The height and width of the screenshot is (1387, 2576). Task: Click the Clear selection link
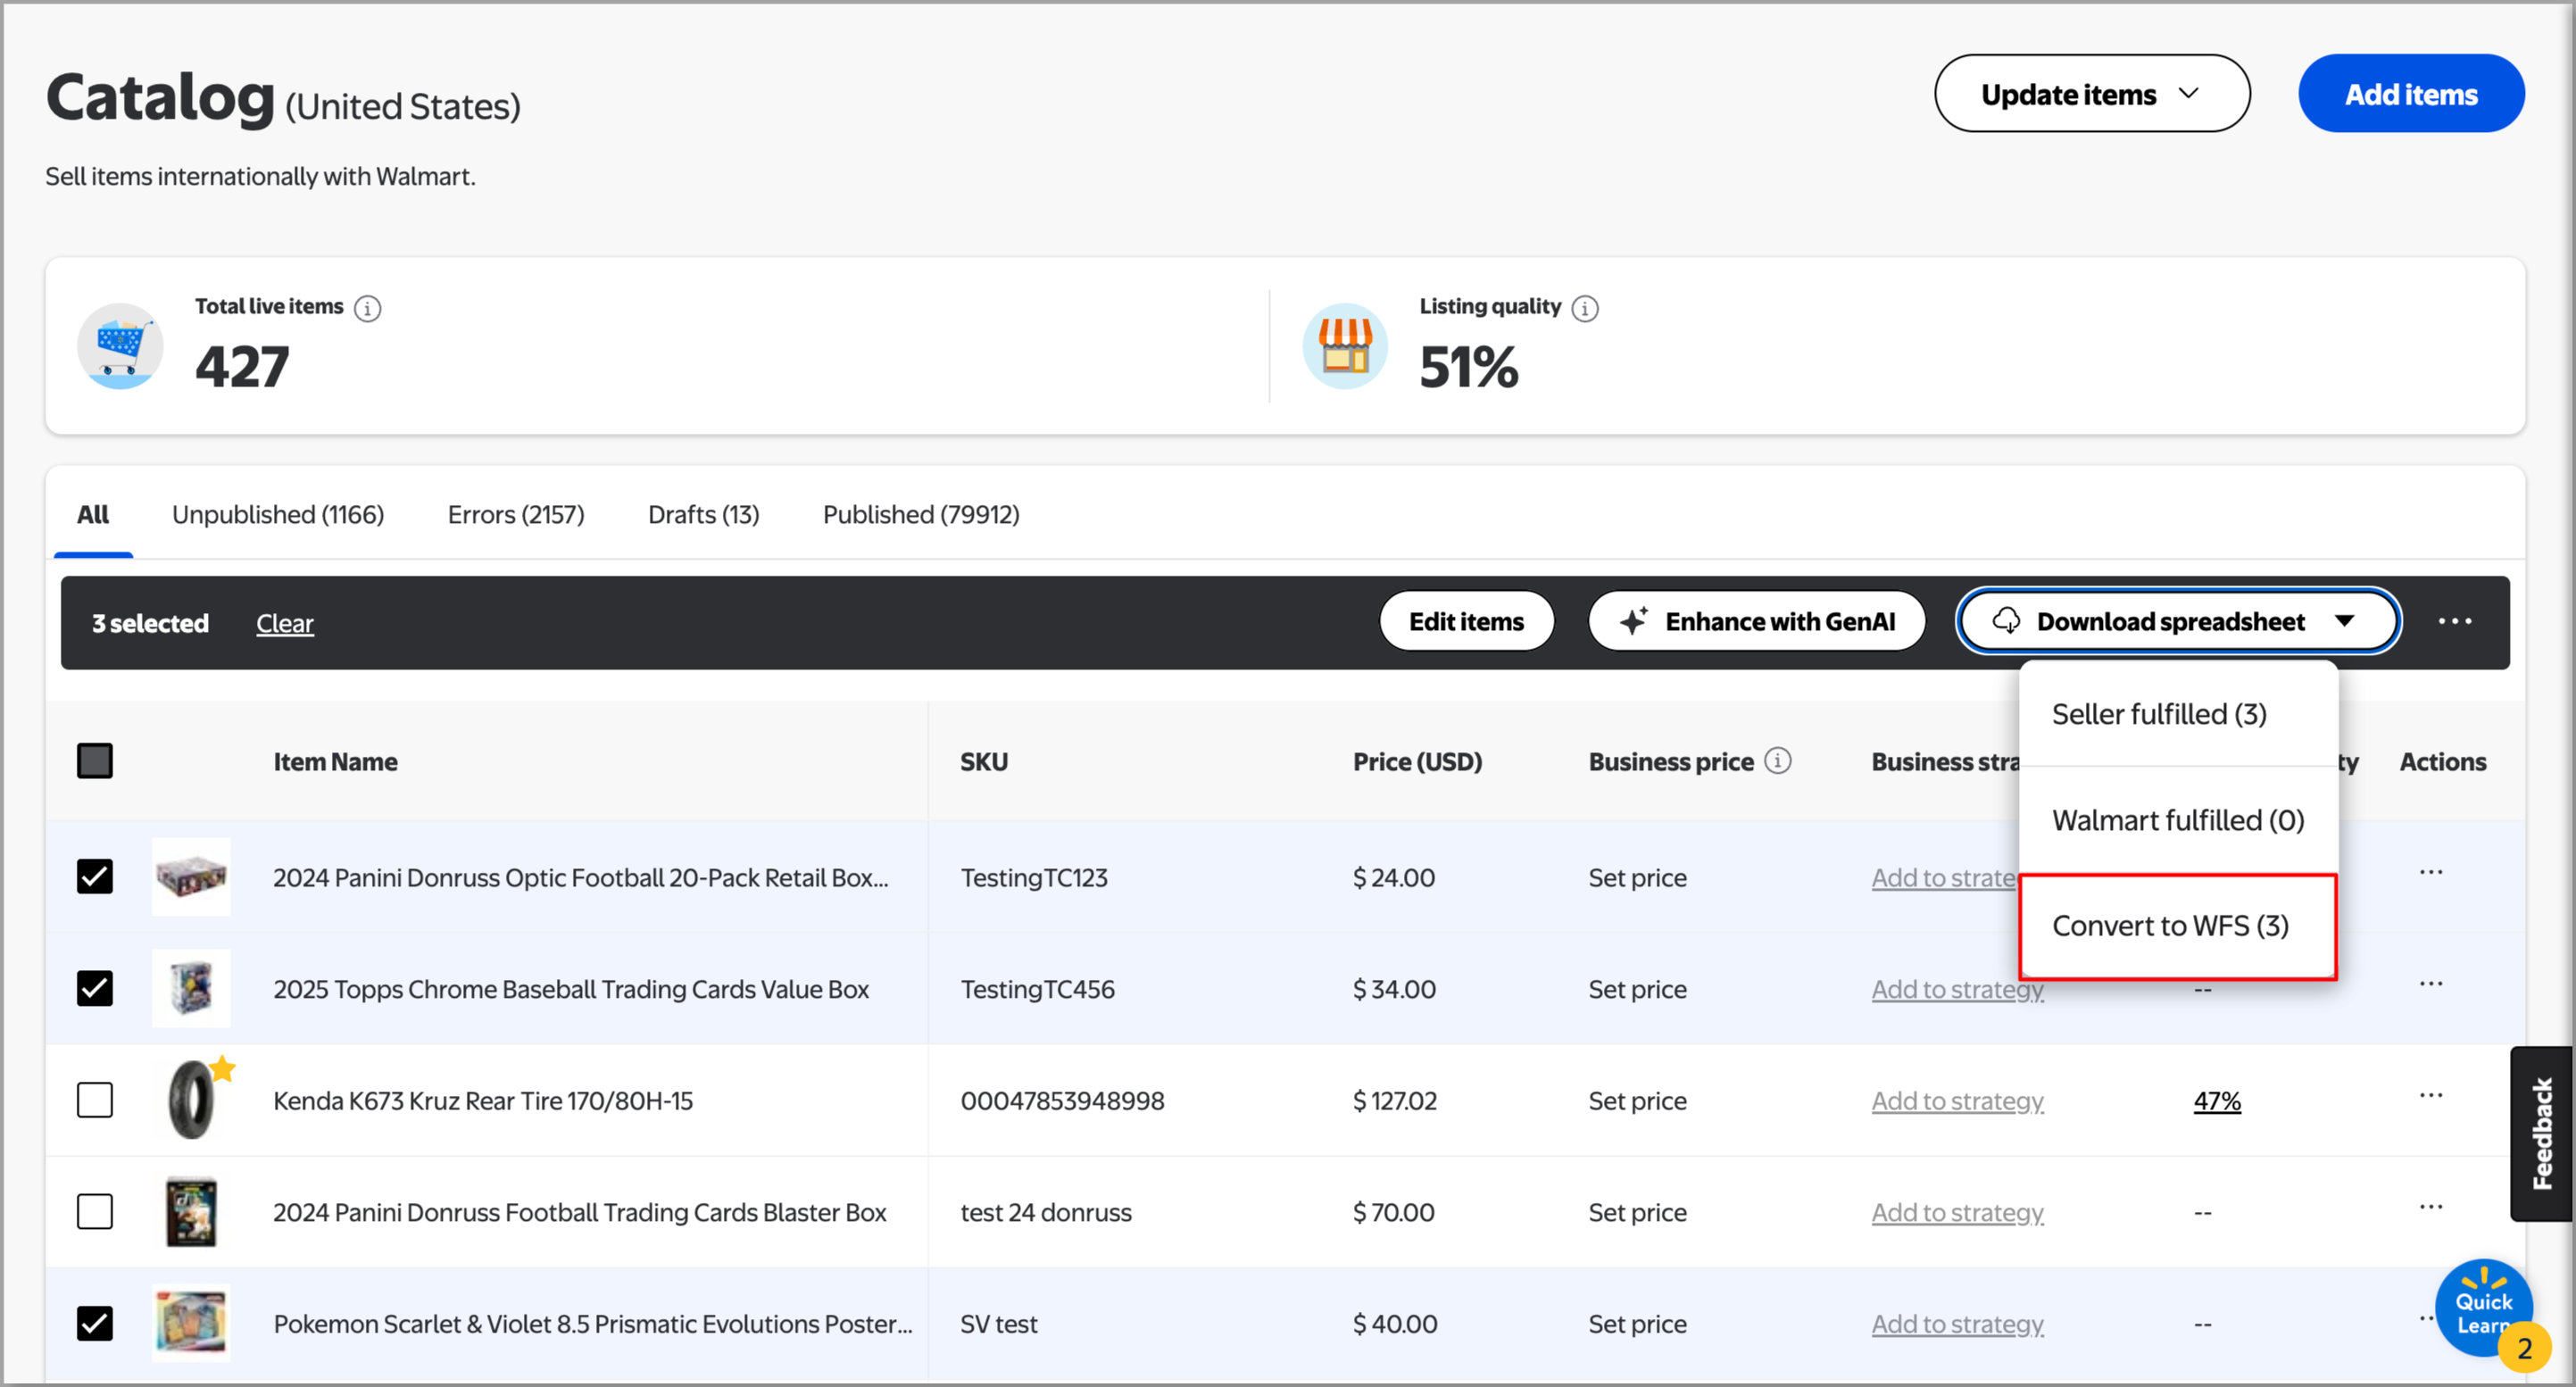(284, 623)
